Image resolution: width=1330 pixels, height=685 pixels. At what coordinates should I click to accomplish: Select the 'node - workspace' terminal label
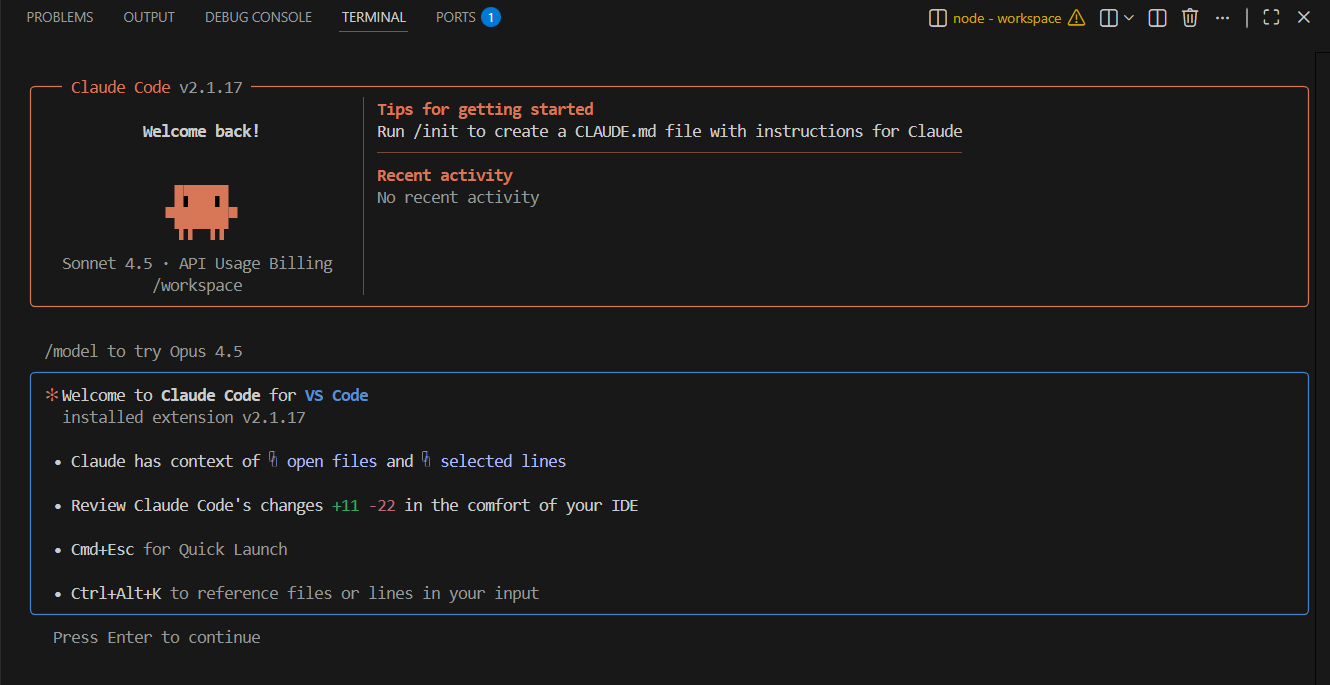[1007, 18]
